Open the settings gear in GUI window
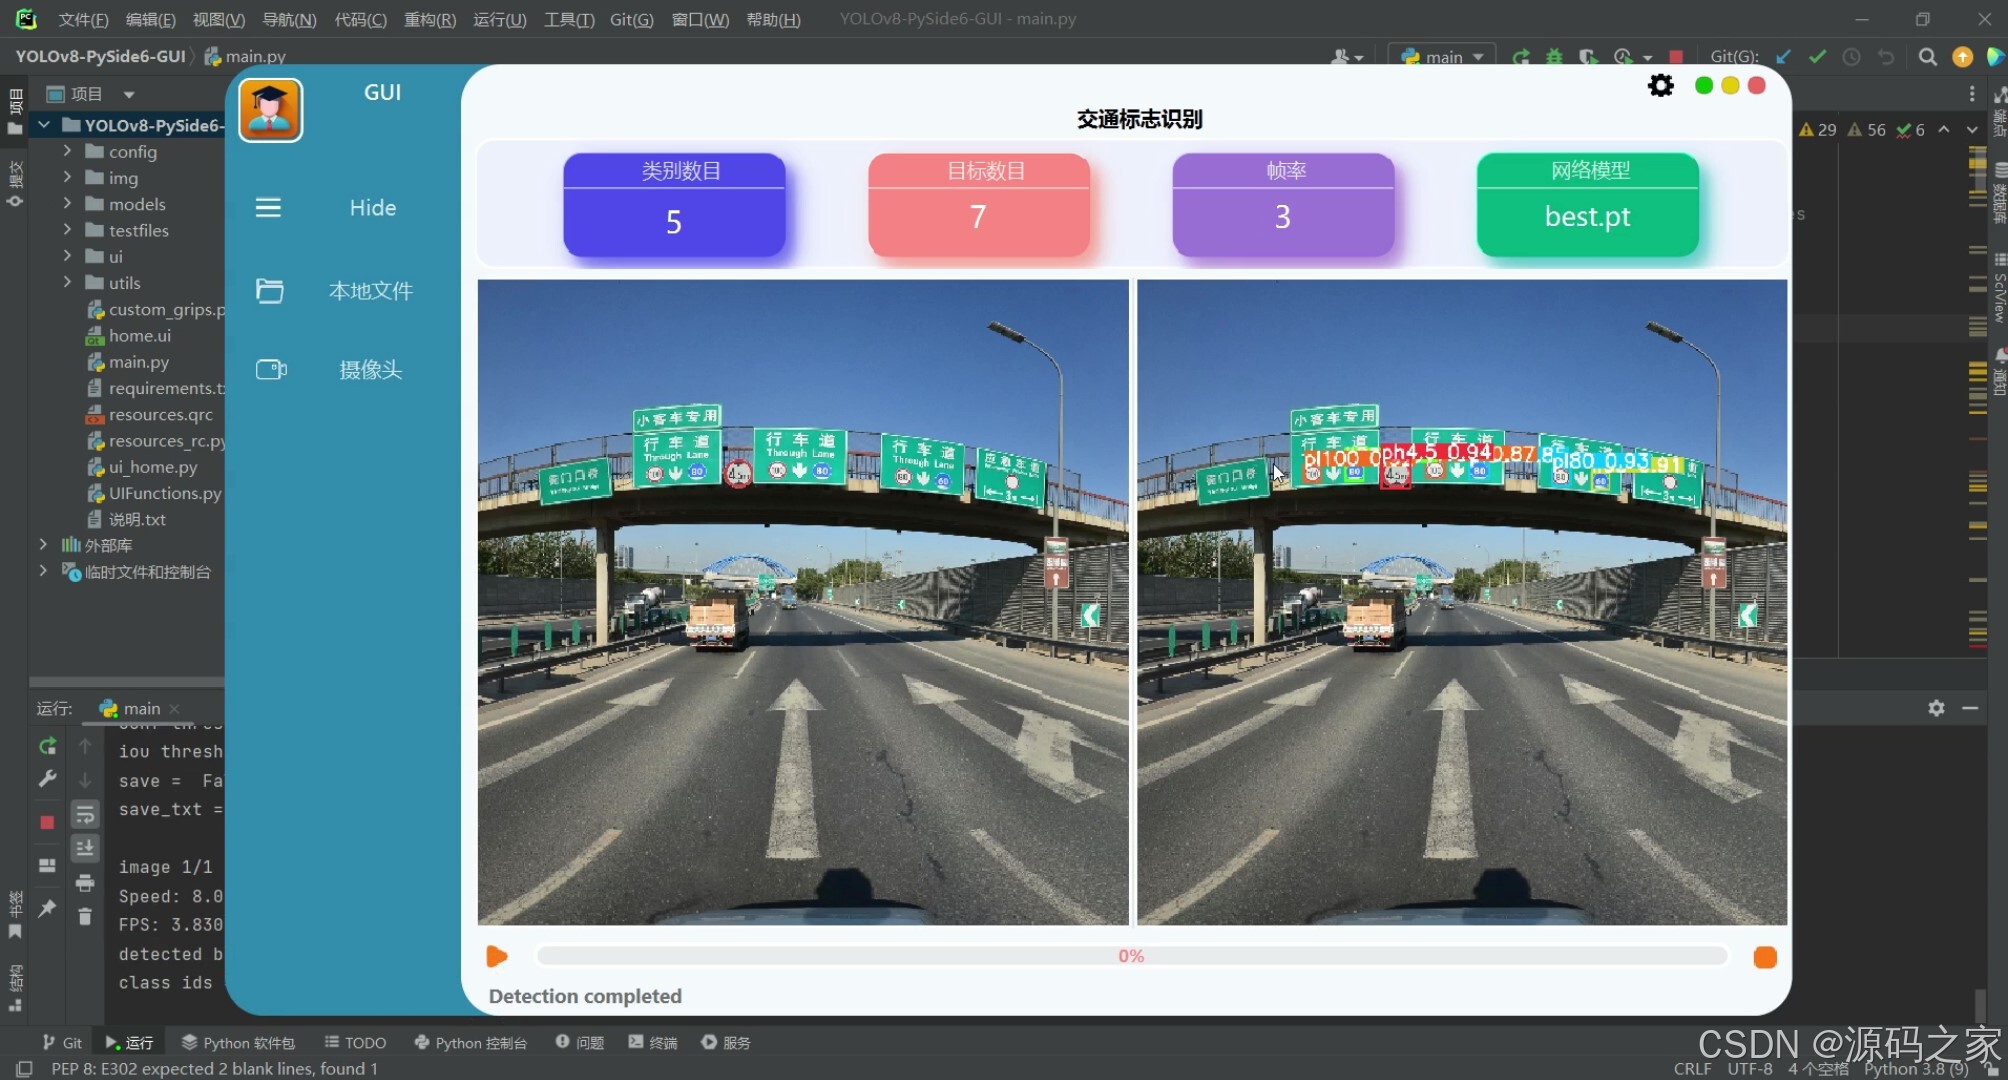The height and width of the screenshot is (1080, 2008). pos(1660,86)
